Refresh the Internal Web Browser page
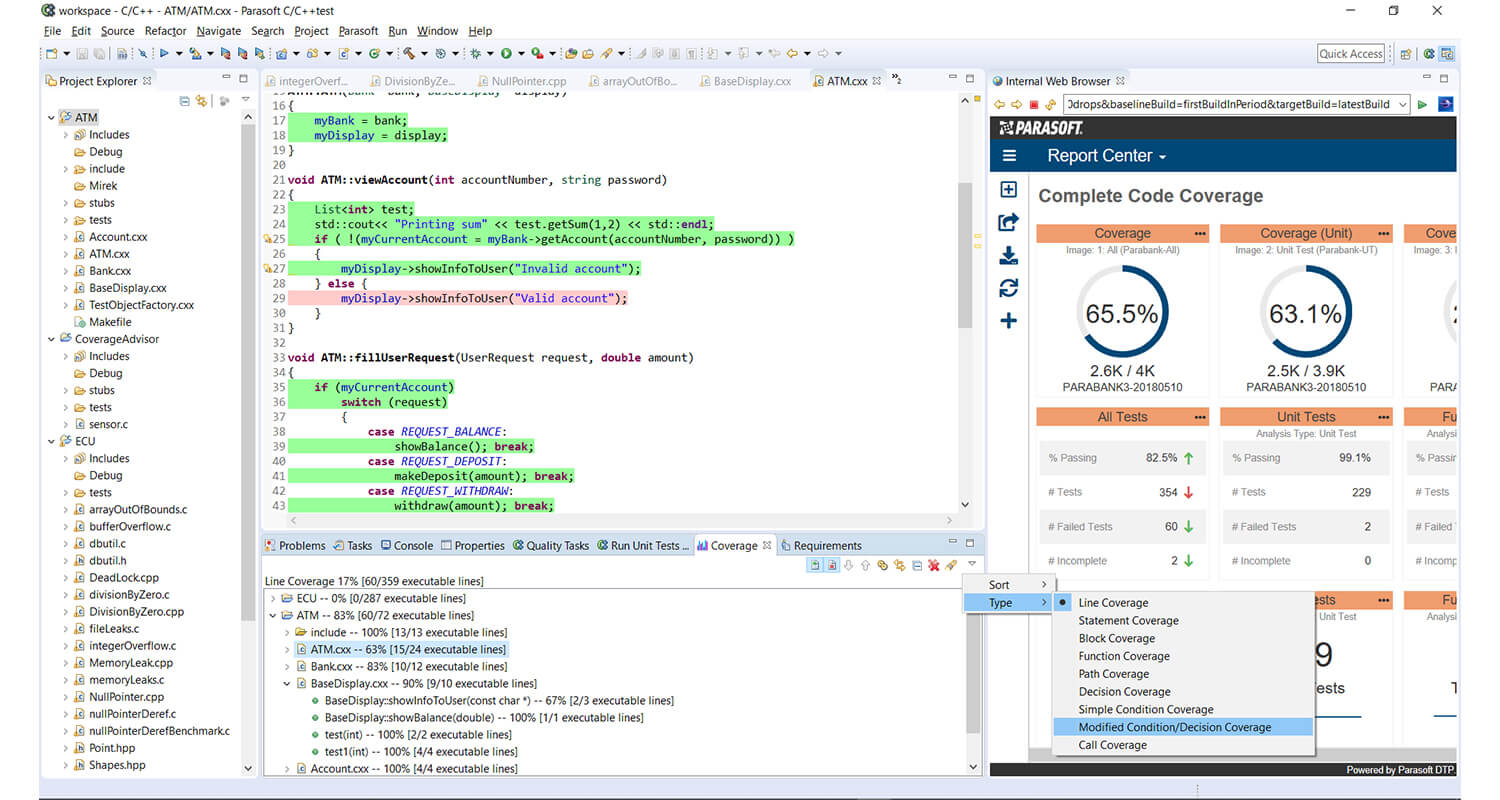 pos(1050,104)
